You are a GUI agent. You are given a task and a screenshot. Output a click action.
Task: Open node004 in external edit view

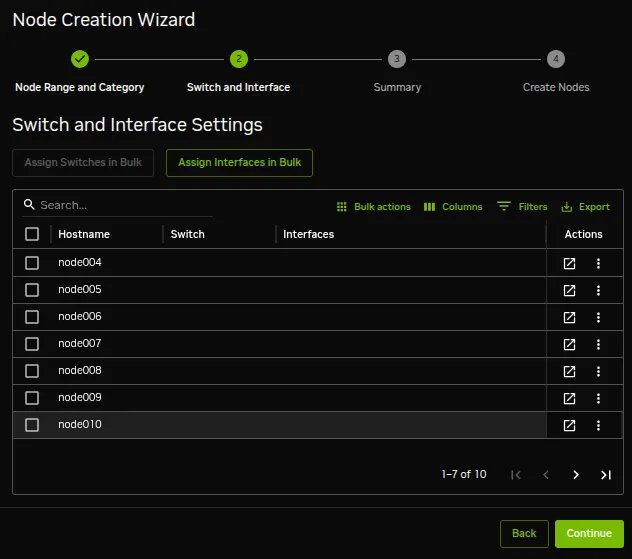point(569,264)
